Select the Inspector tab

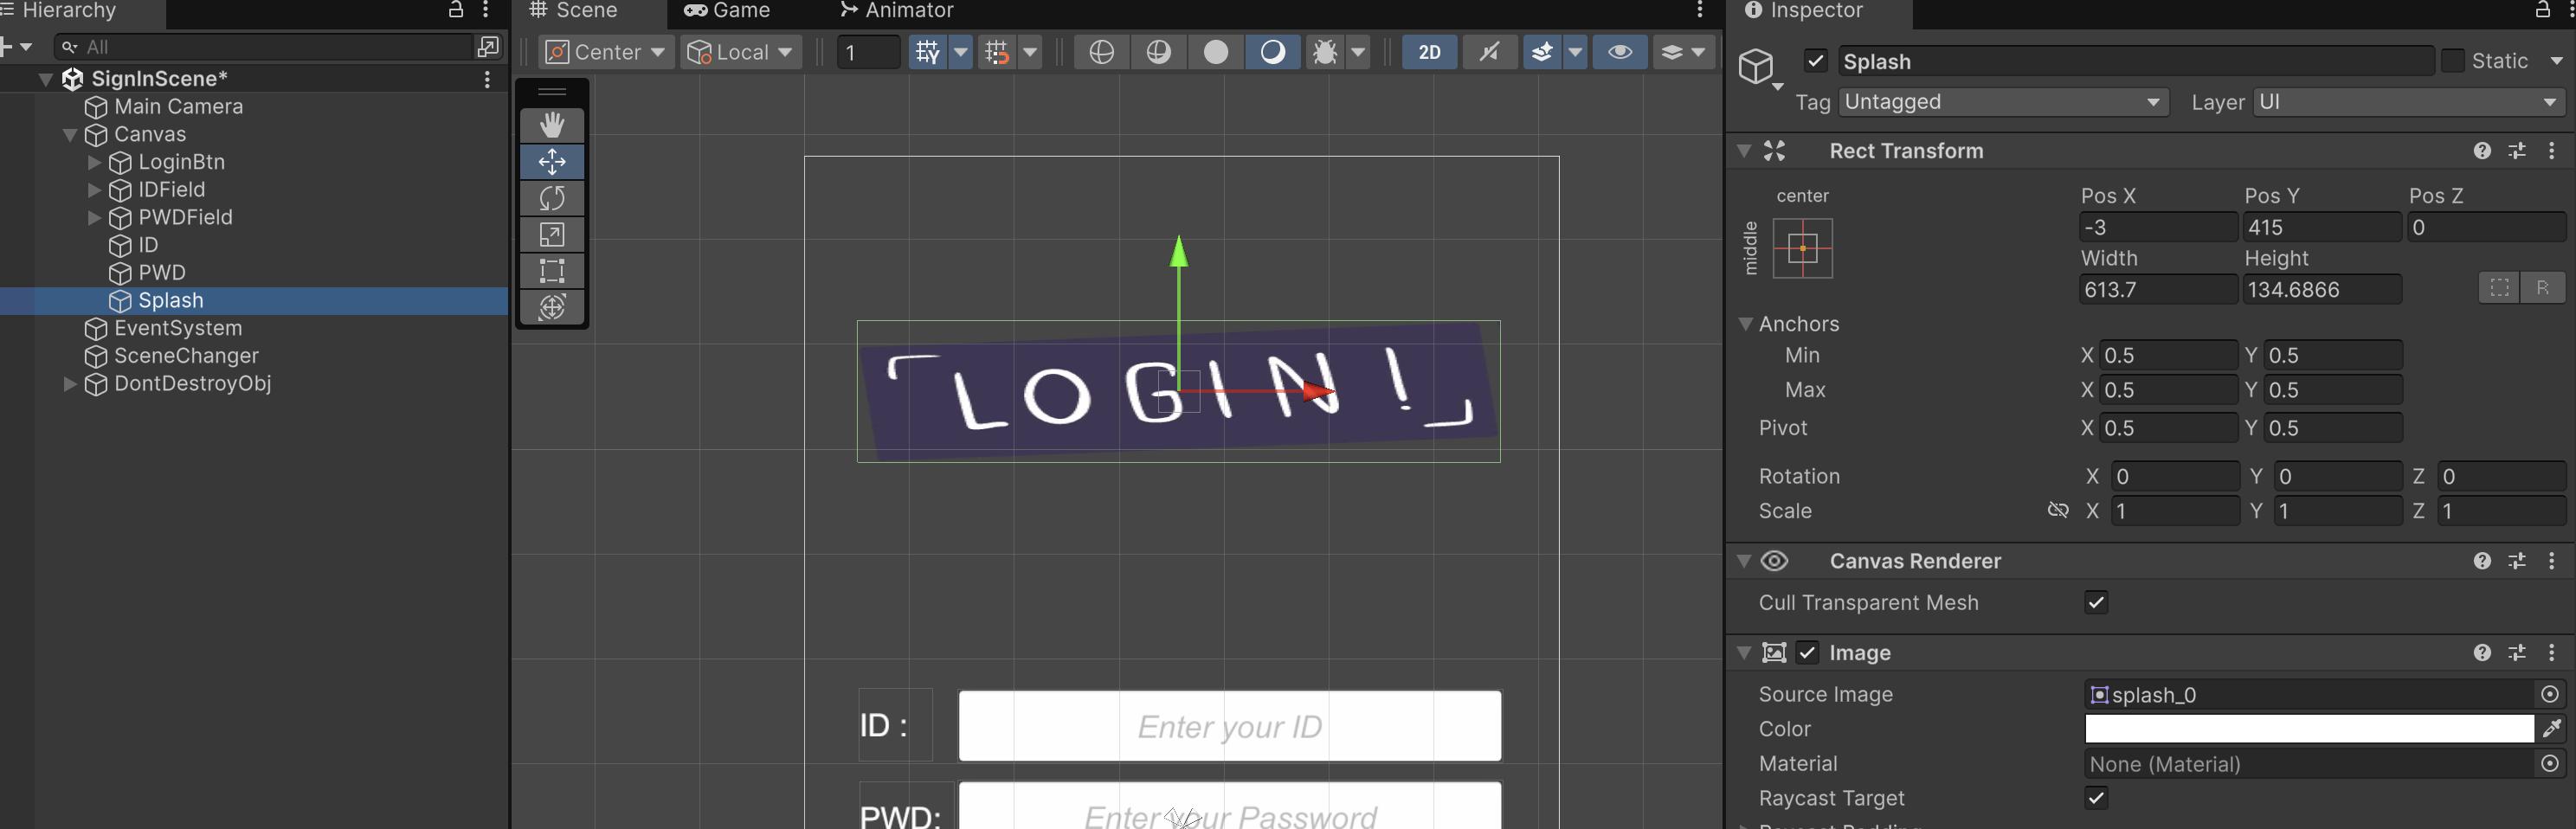coord(1804,11)
